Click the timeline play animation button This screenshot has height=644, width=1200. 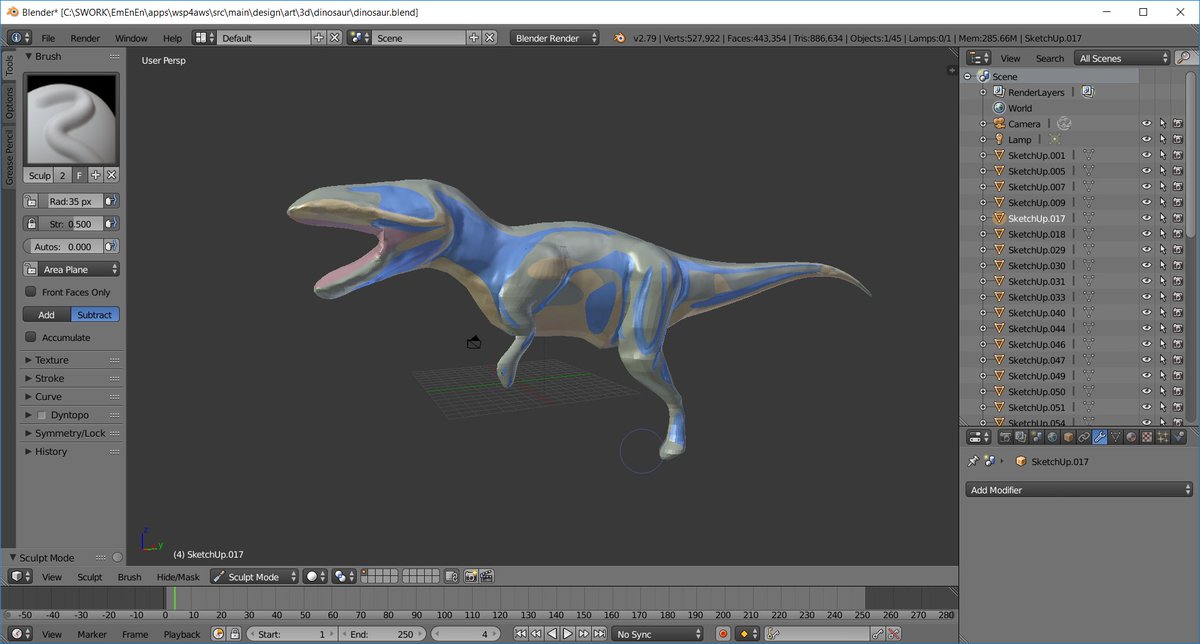coord(567,634)
